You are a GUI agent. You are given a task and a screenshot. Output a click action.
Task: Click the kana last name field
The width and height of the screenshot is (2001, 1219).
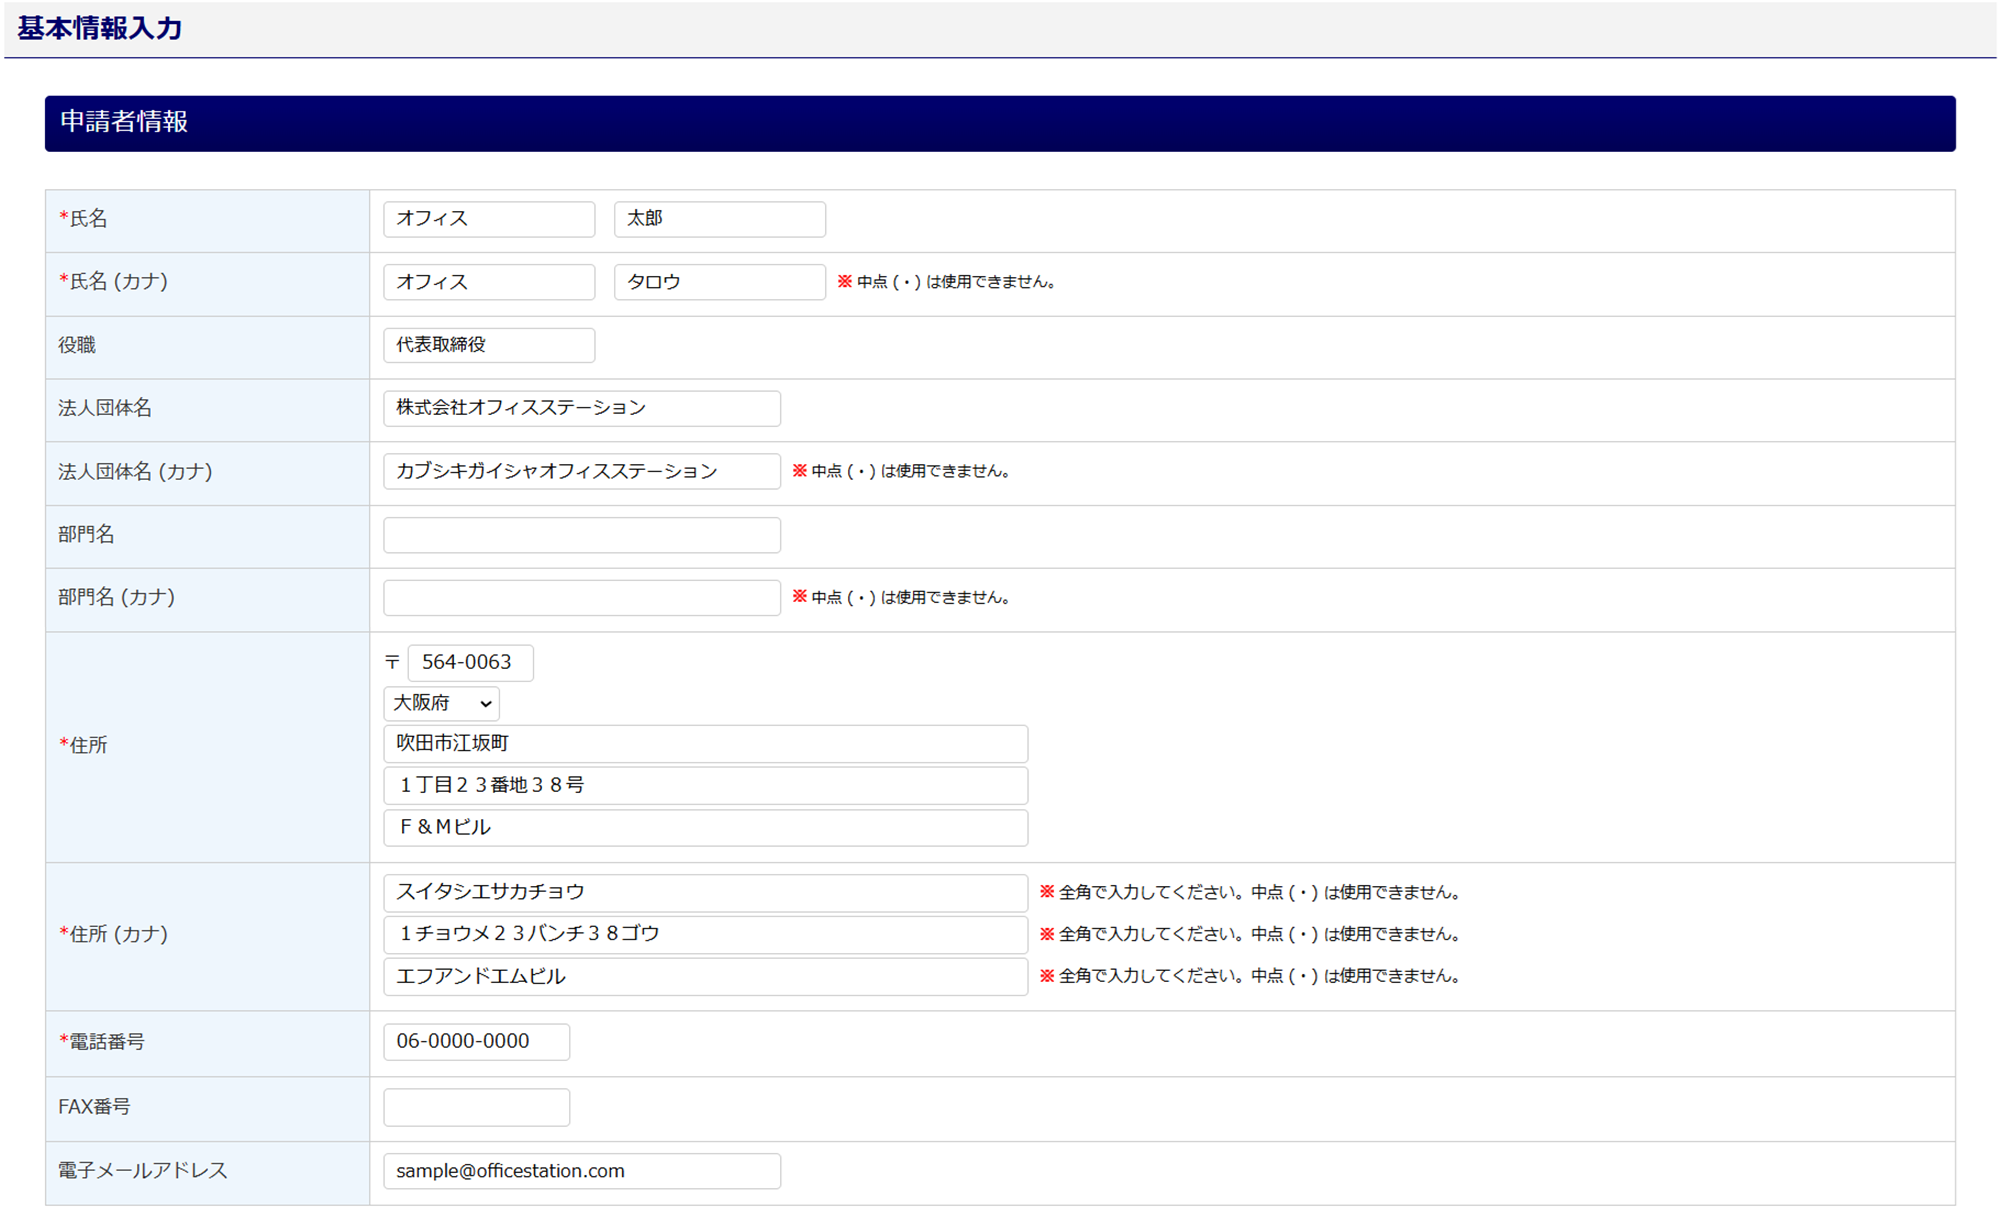(x=489, y=282)
